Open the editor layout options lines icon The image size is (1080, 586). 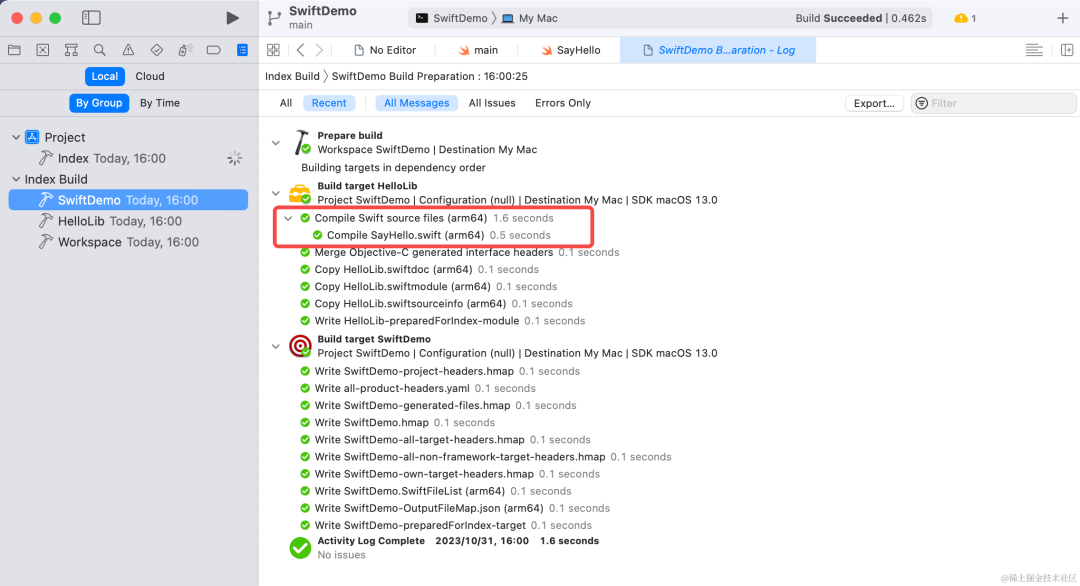click(x=1034, y=50)
